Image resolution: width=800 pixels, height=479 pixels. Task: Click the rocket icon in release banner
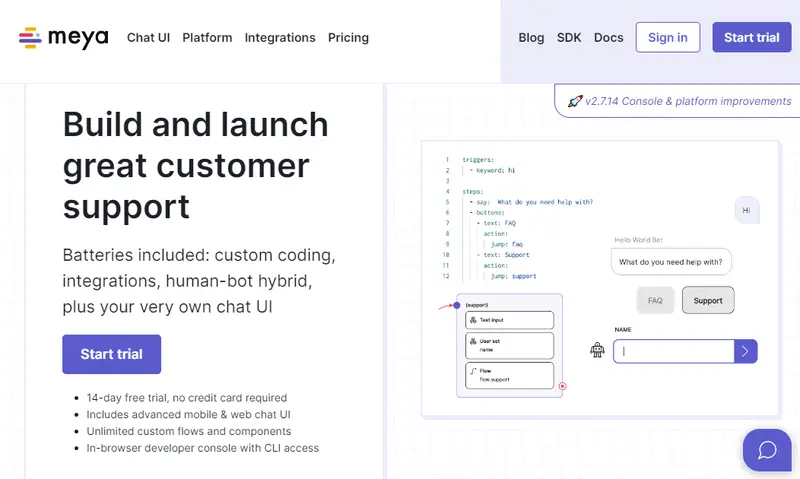pos(575,101)
